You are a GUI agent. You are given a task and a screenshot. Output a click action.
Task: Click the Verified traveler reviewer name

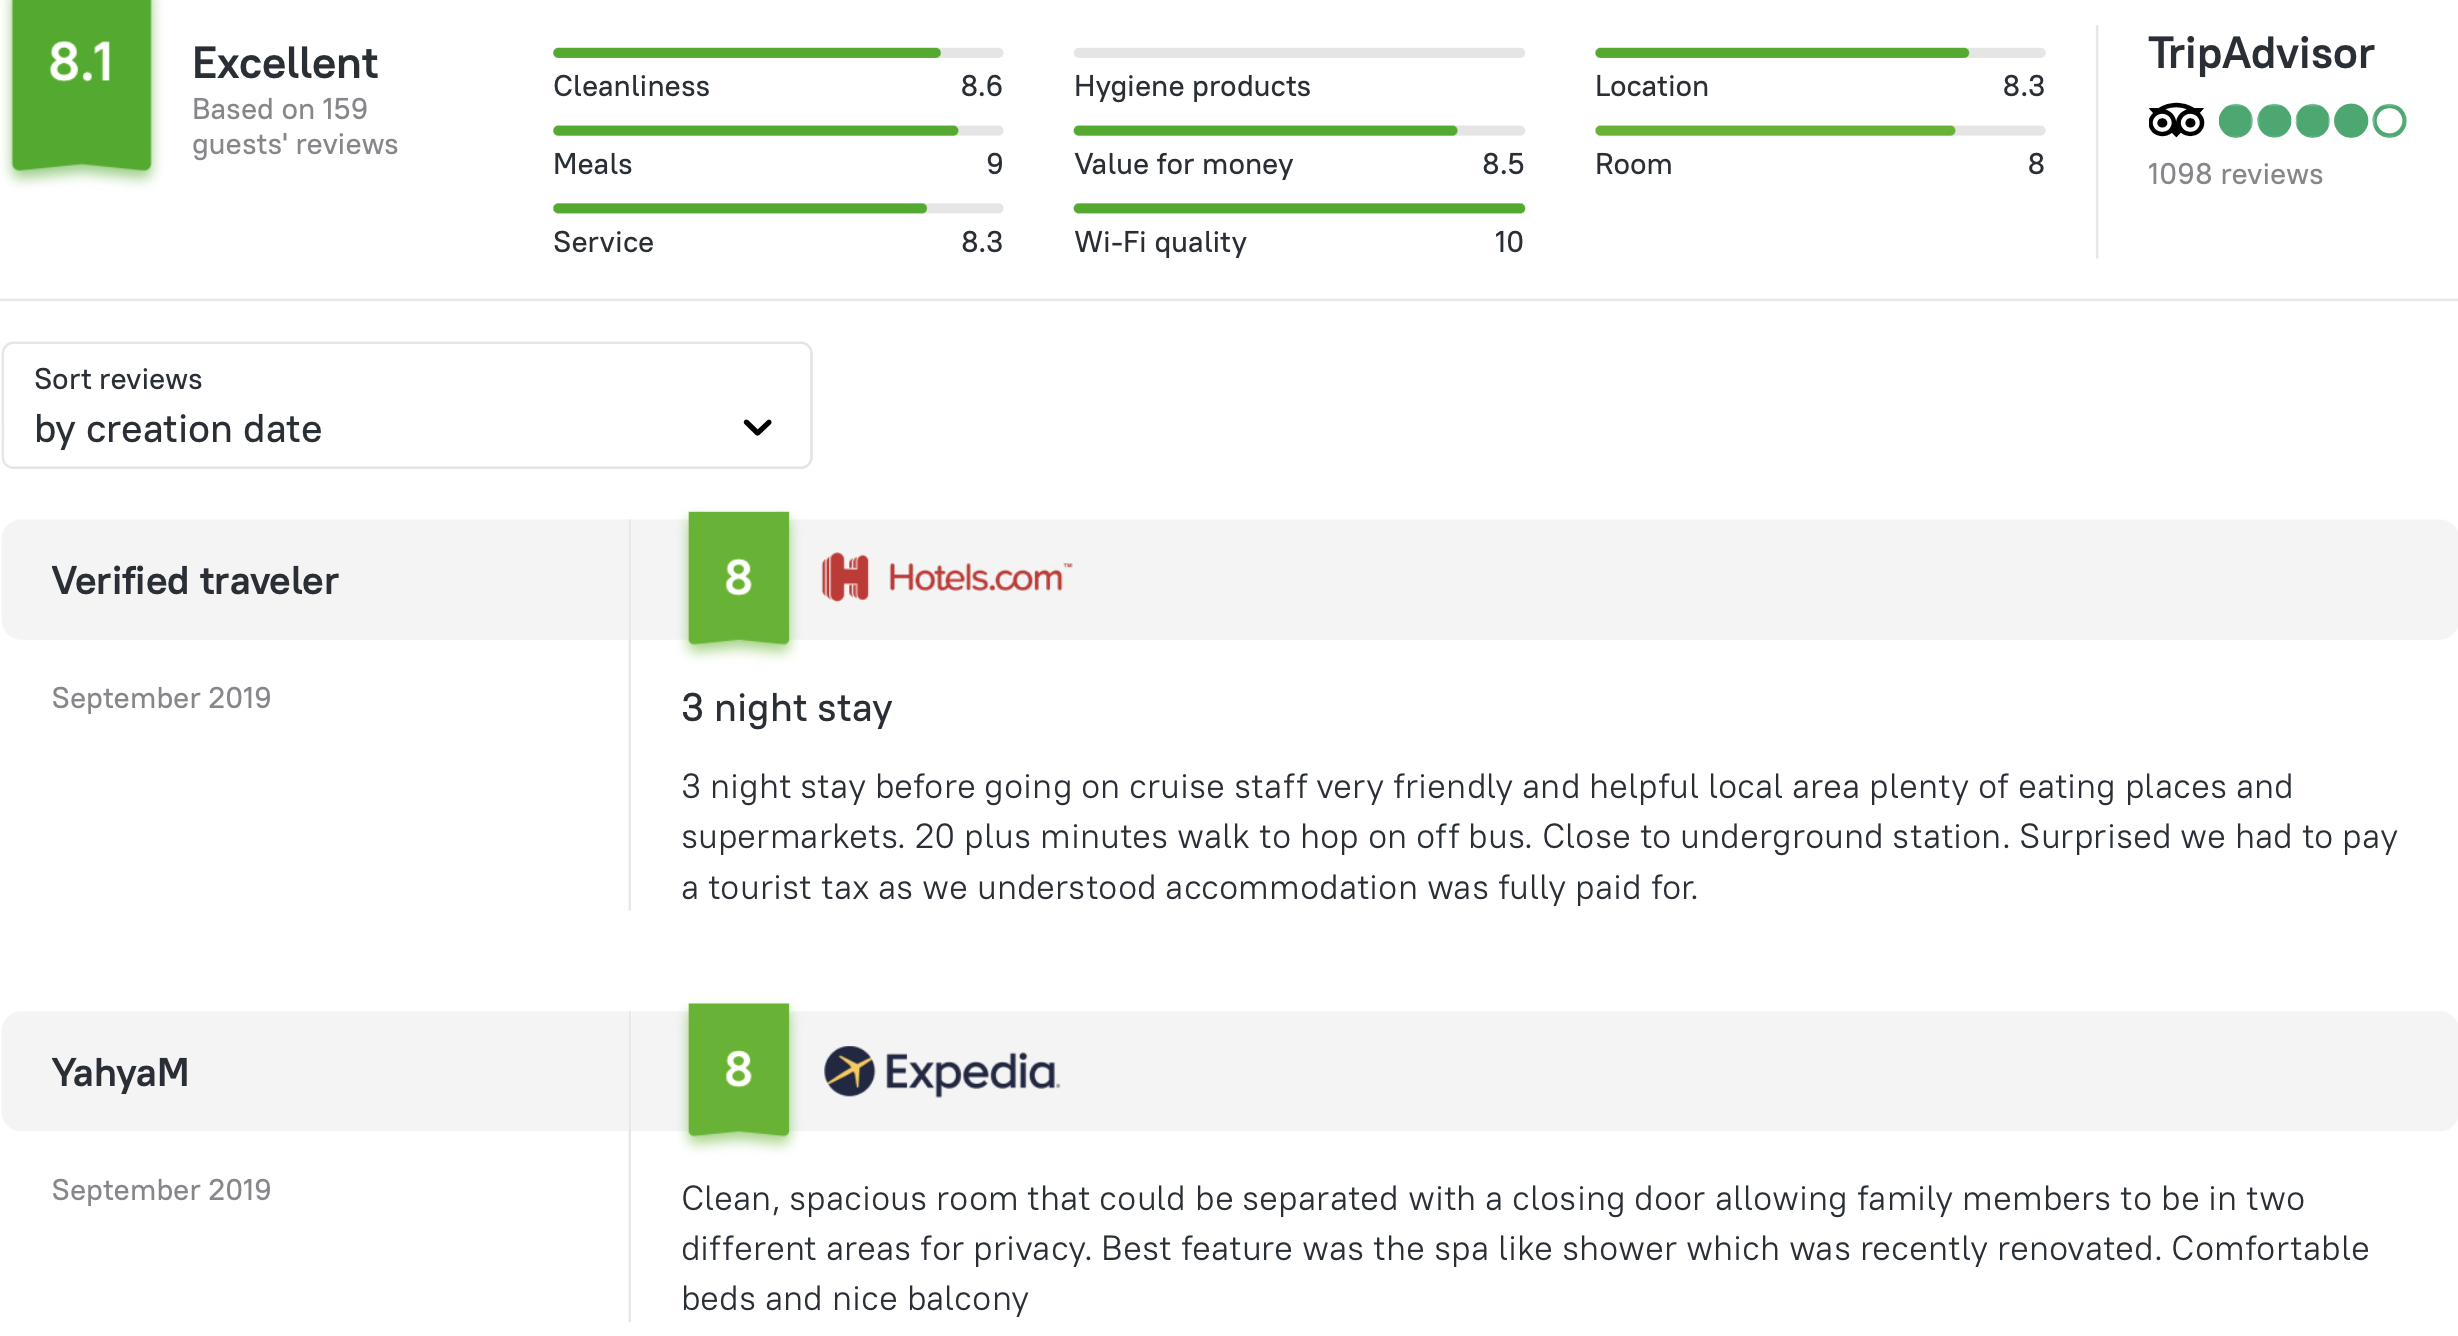[195, 581]
